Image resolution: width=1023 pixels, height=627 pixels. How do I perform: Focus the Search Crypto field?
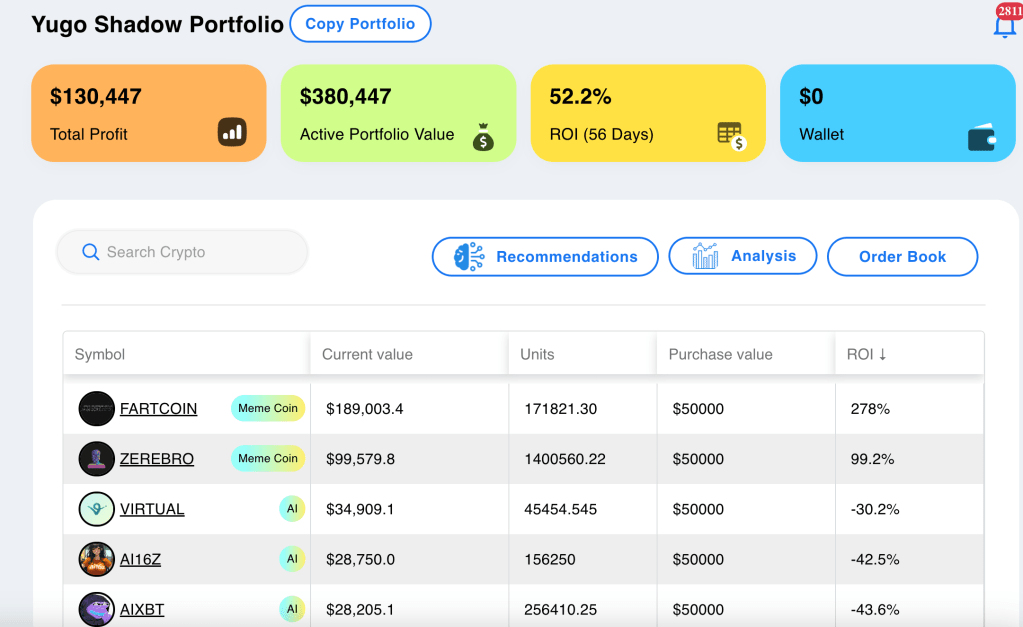[x=182, y=252]
